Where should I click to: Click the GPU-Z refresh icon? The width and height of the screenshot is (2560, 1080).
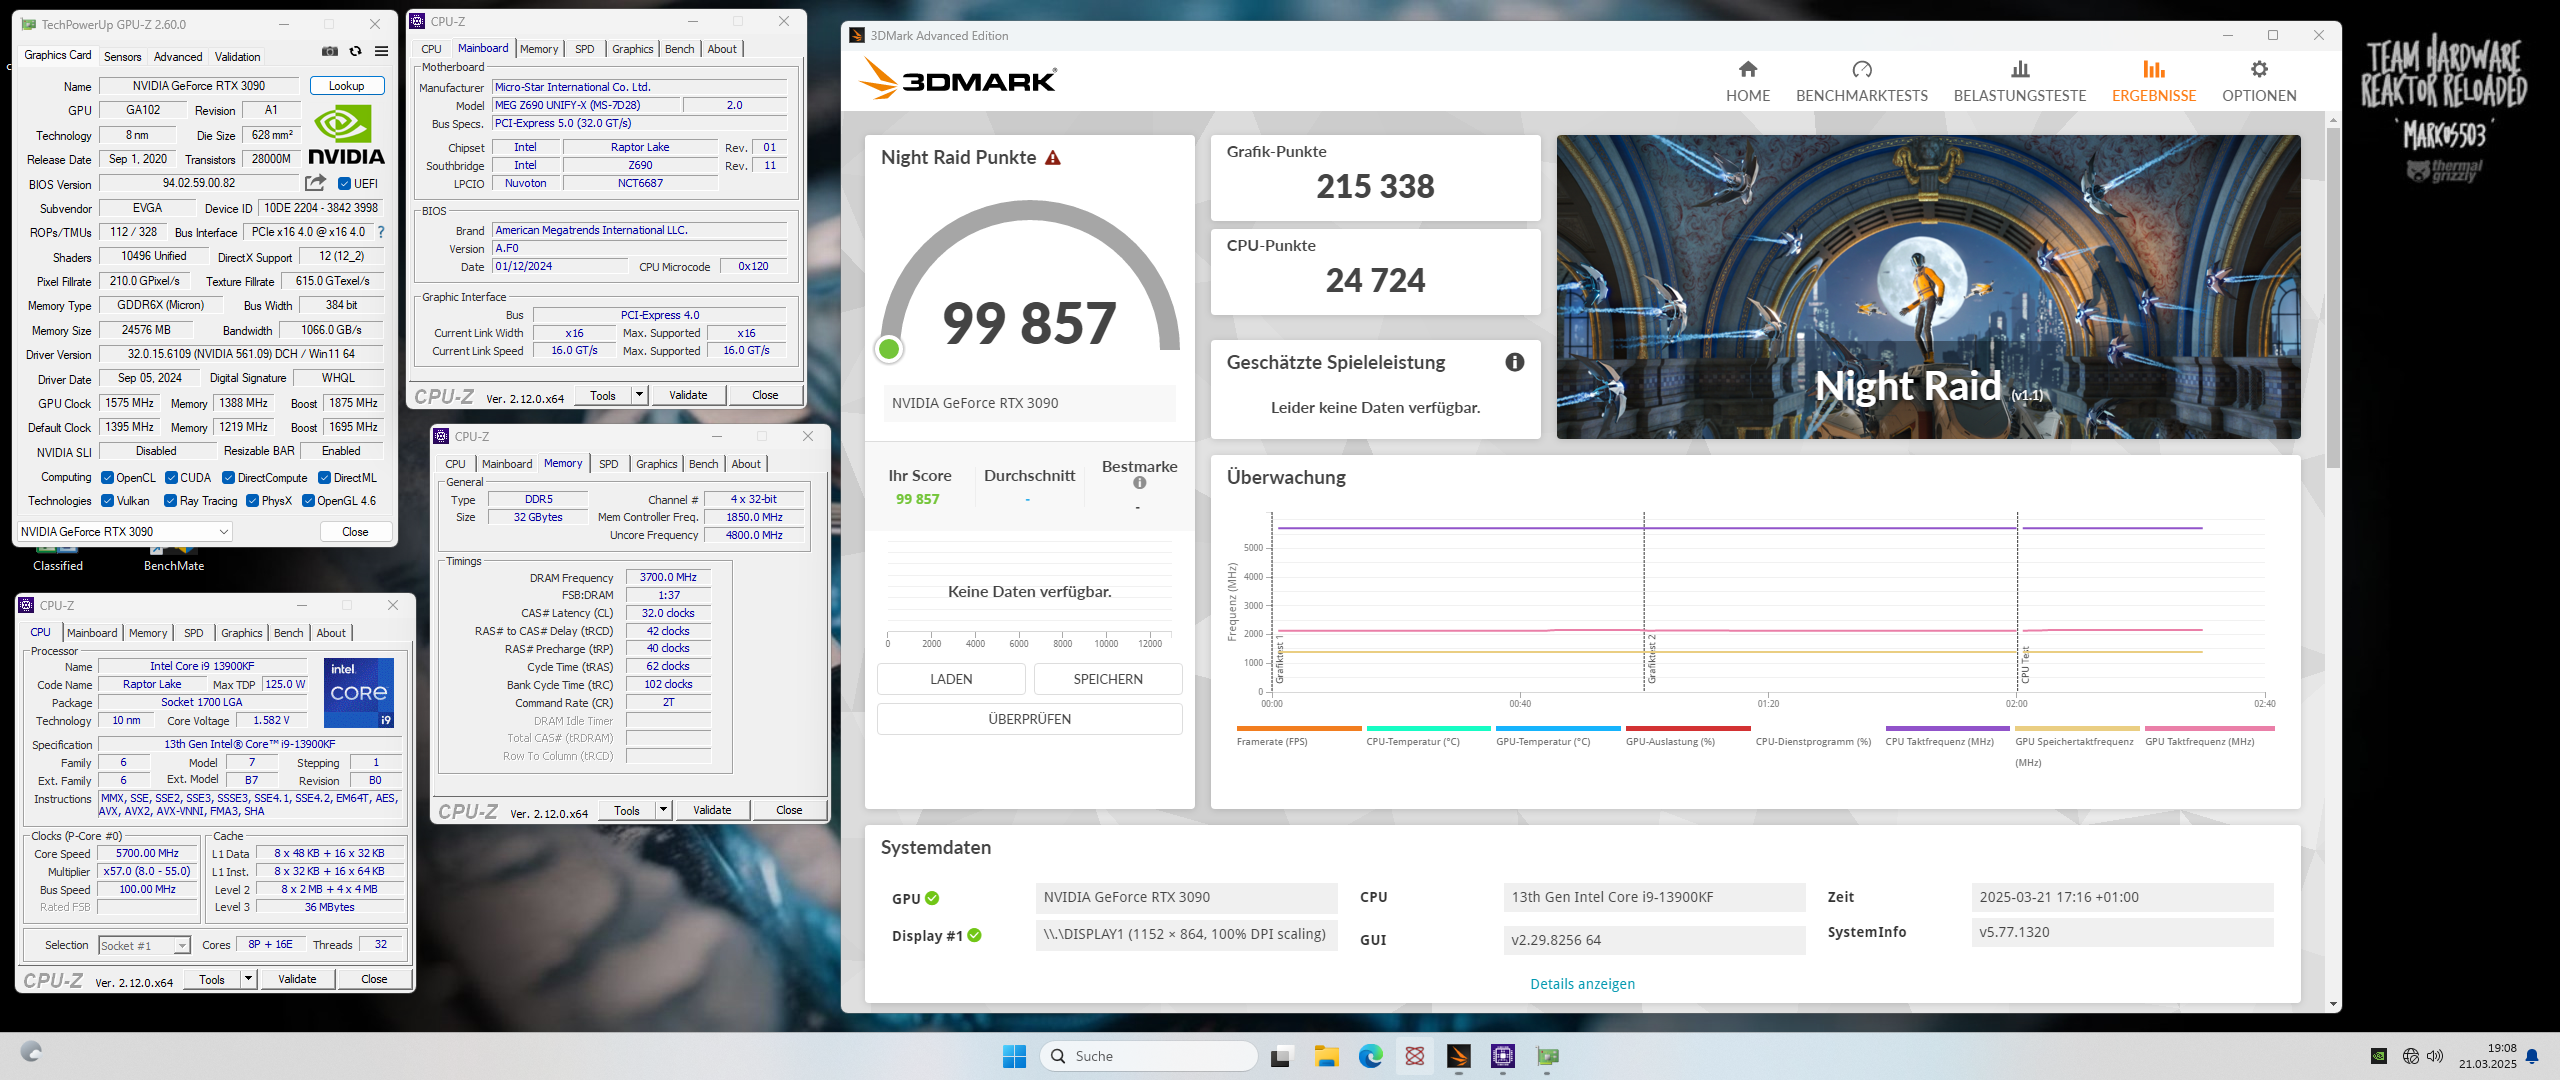coord(355,52)
